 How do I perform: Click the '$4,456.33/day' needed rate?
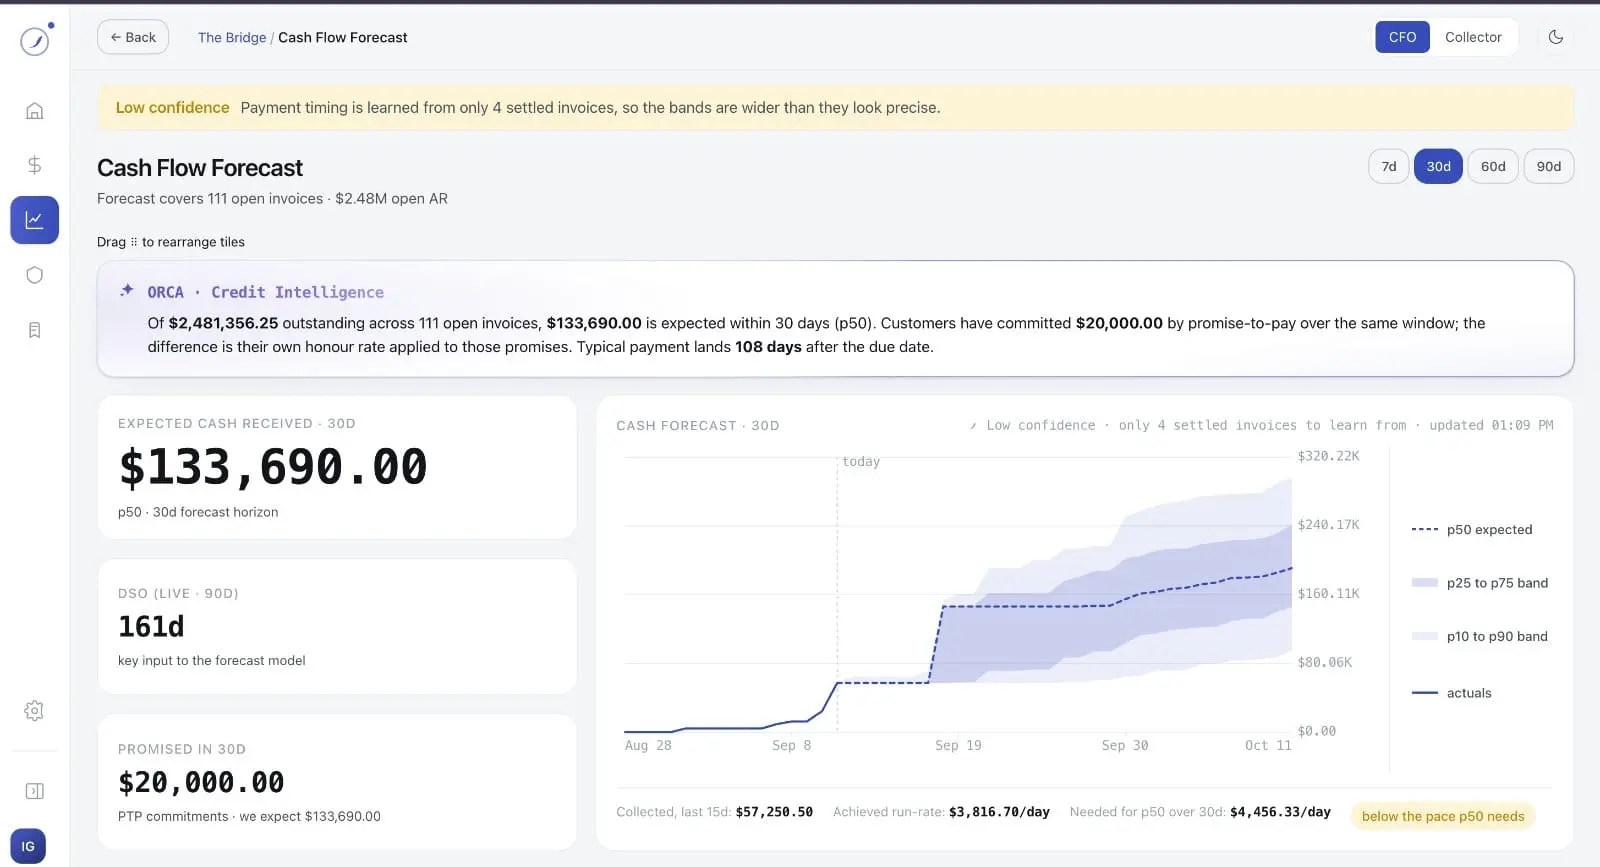click(1280, 812)
